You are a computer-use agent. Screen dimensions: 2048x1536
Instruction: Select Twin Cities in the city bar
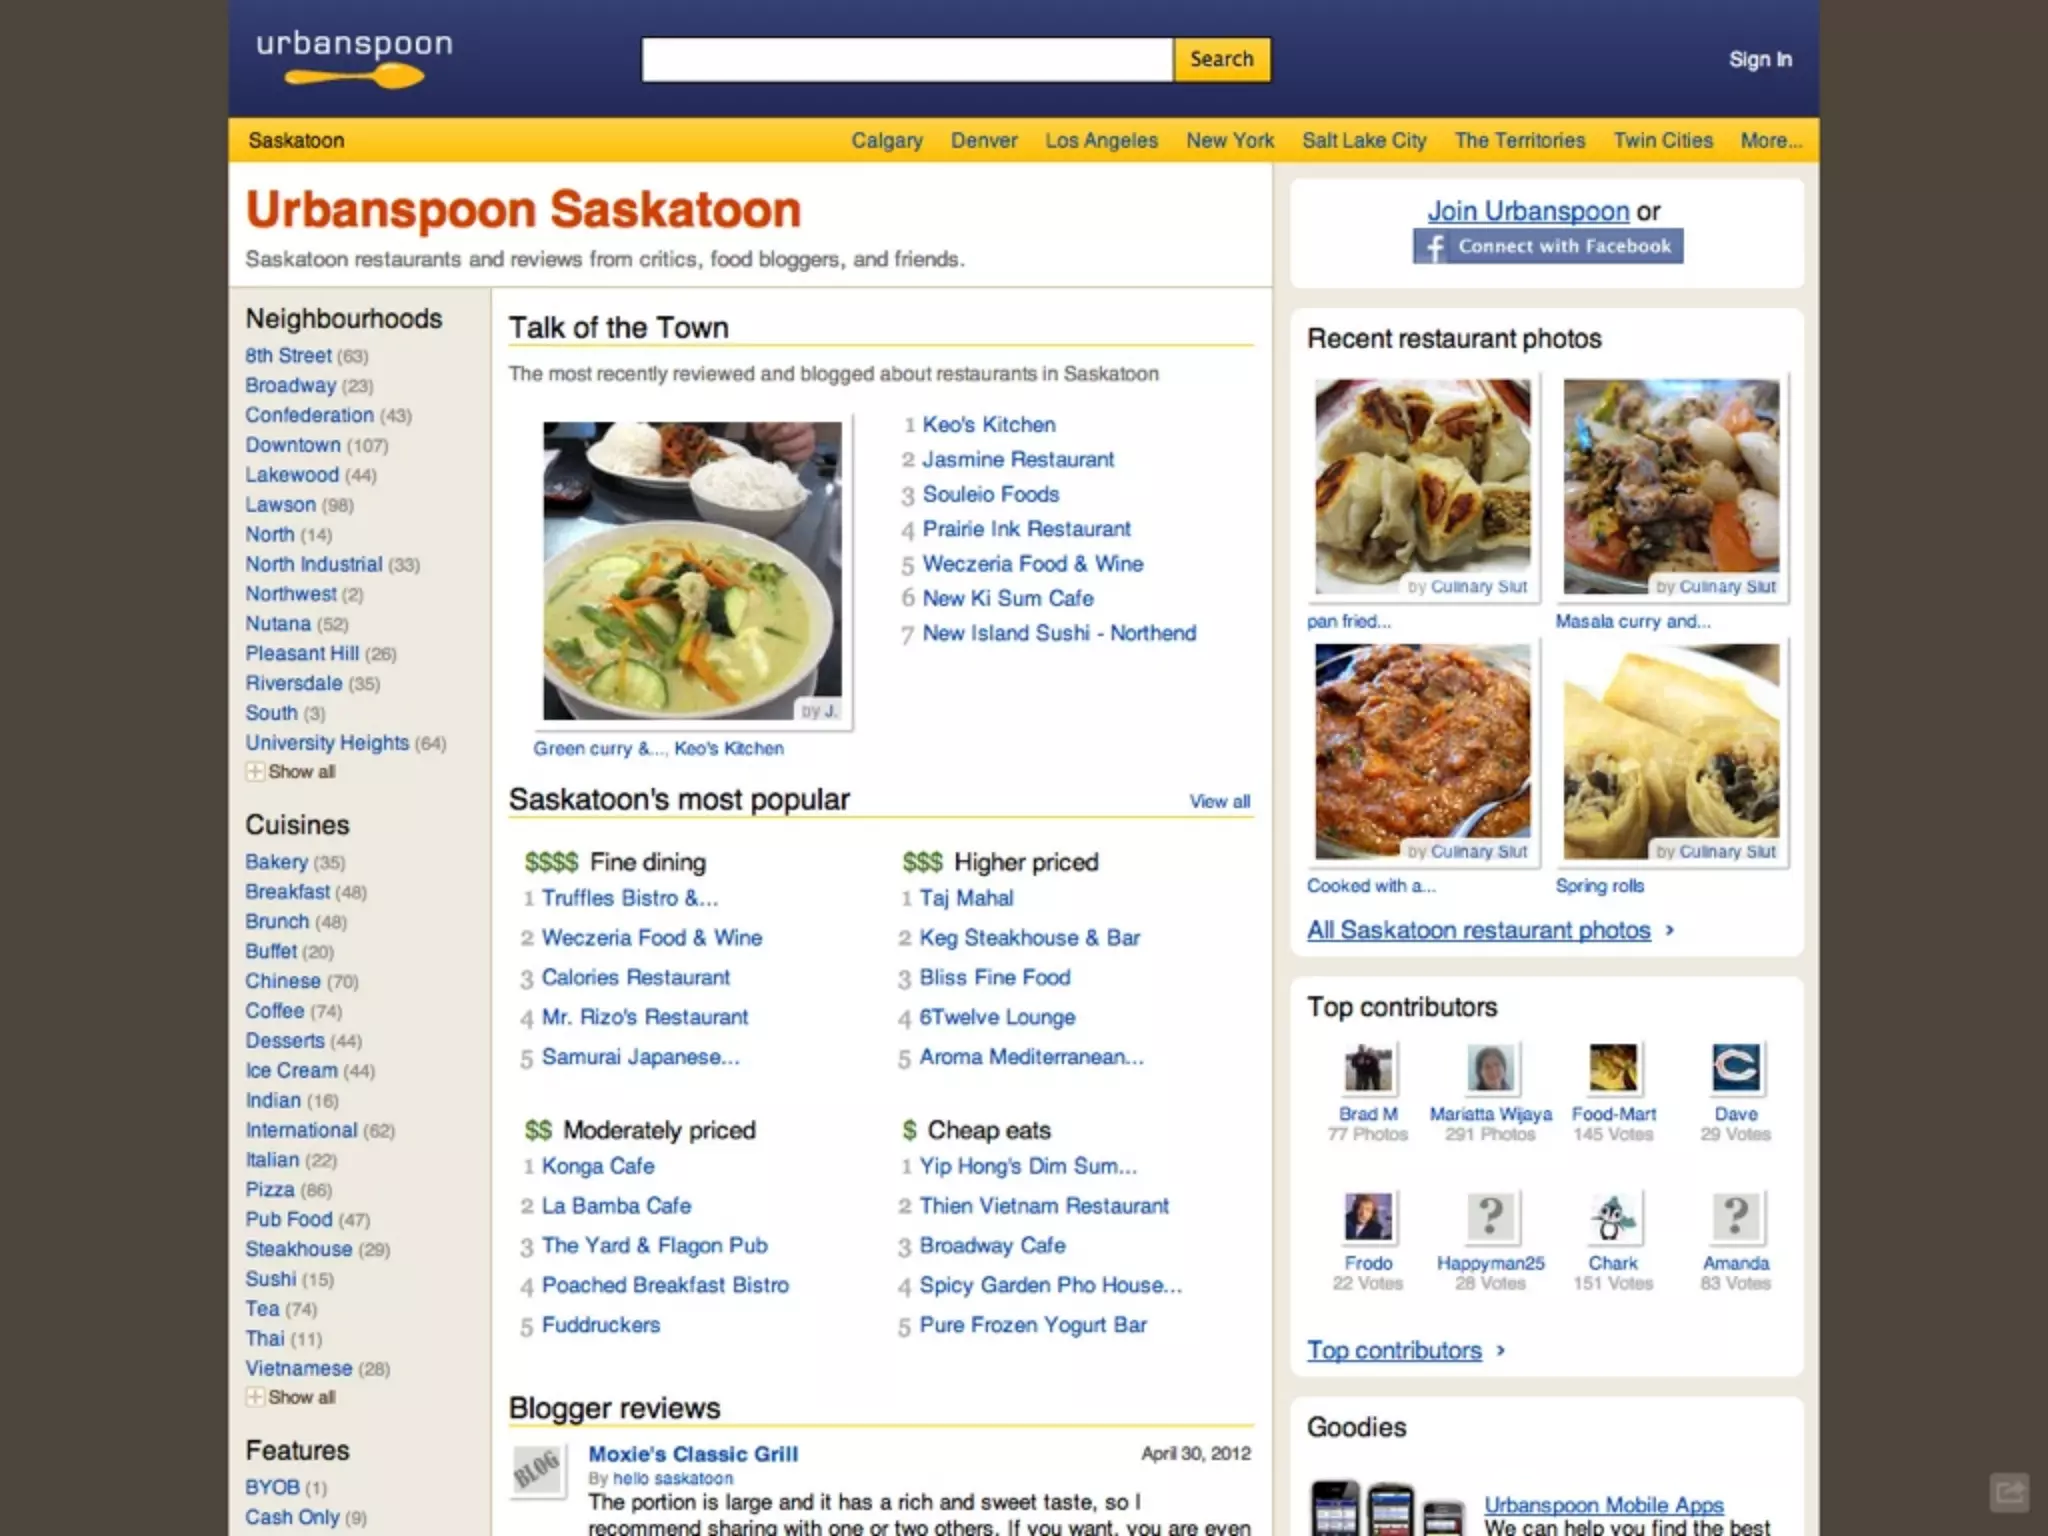1663,141
